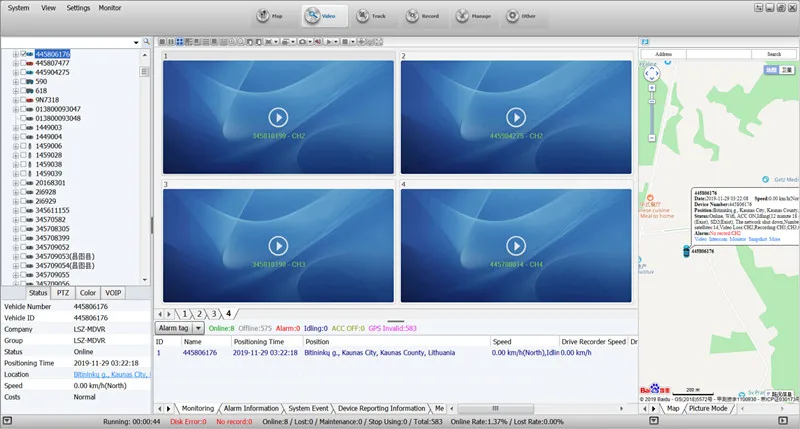Click vehicle 445806176 marker on map
The height and width of the screenshot is (429, 800).
pyautogui.click(x=686, y=250)
